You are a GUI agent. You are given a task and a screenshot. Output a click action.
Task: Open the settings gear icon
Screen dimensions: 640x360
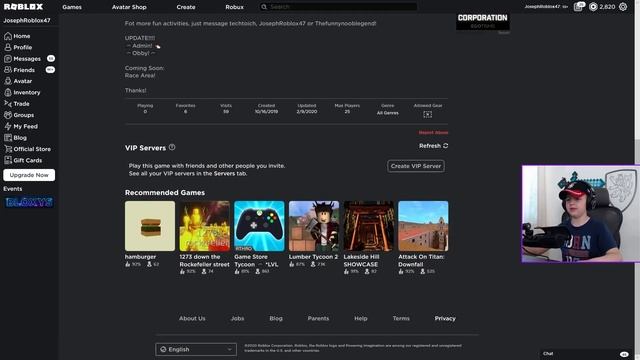623,7
